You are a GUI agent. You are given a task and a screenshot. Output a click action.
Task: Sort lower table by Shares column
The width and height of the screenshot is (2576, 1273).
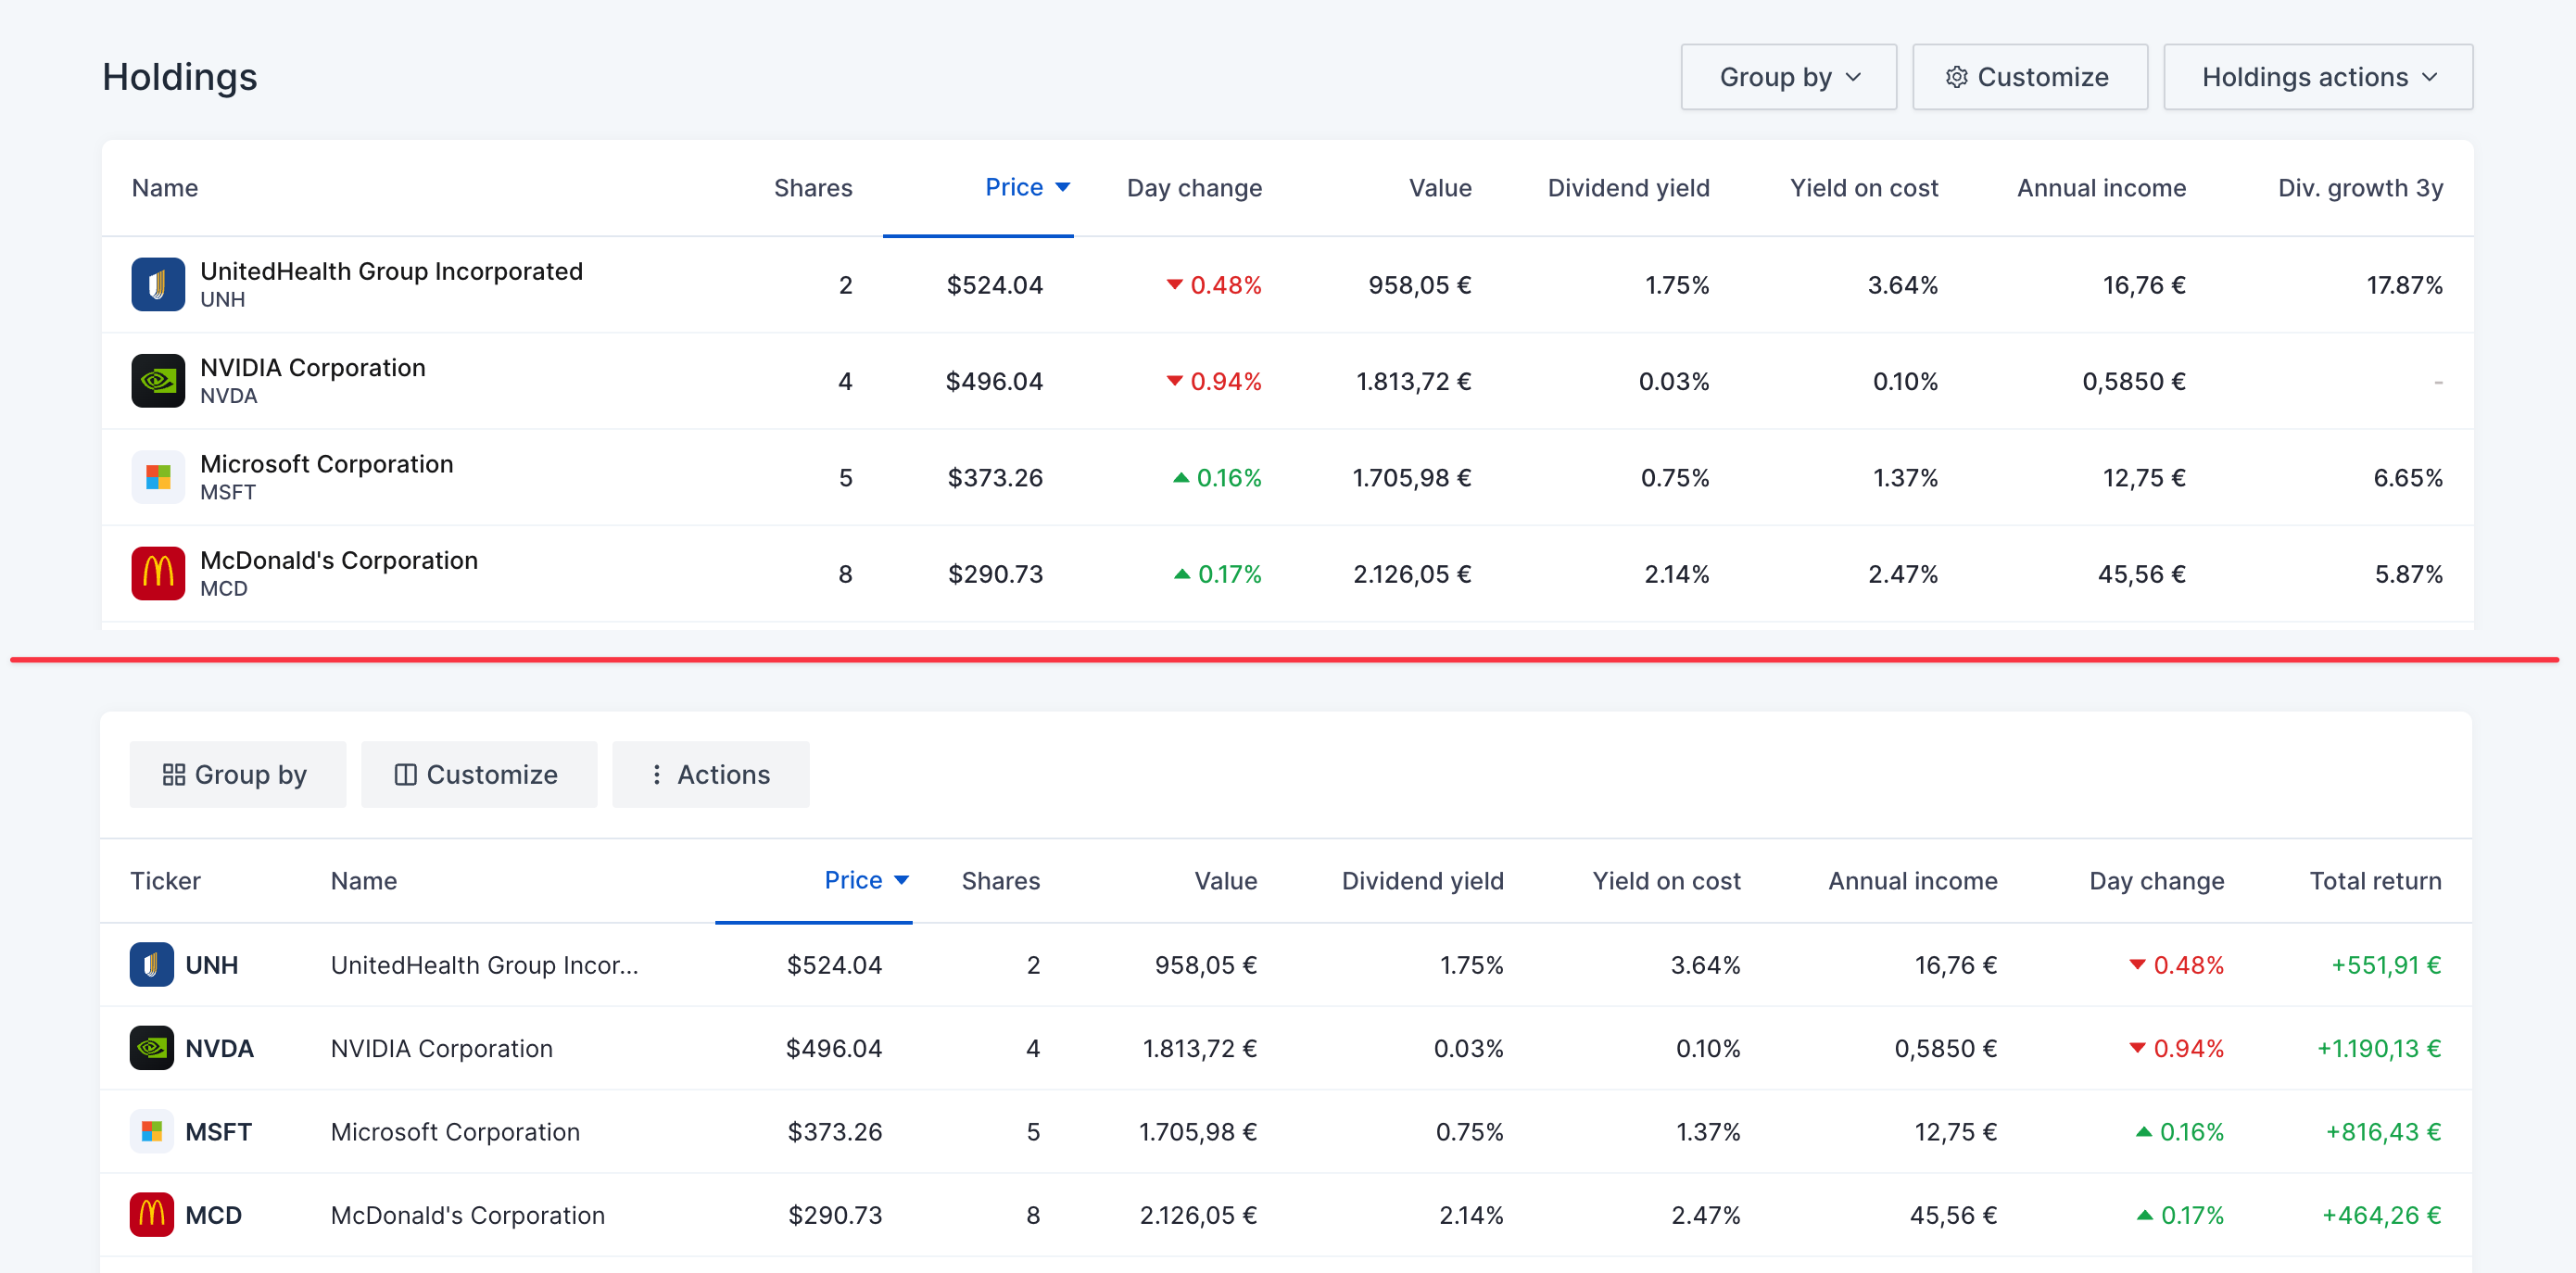(x=1000, y=881)
